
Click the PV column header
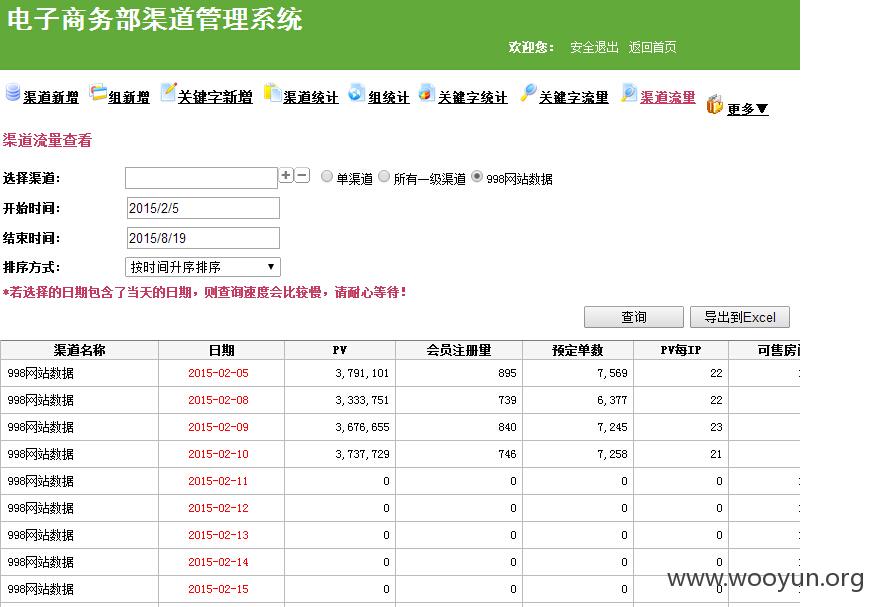[340, 350]
